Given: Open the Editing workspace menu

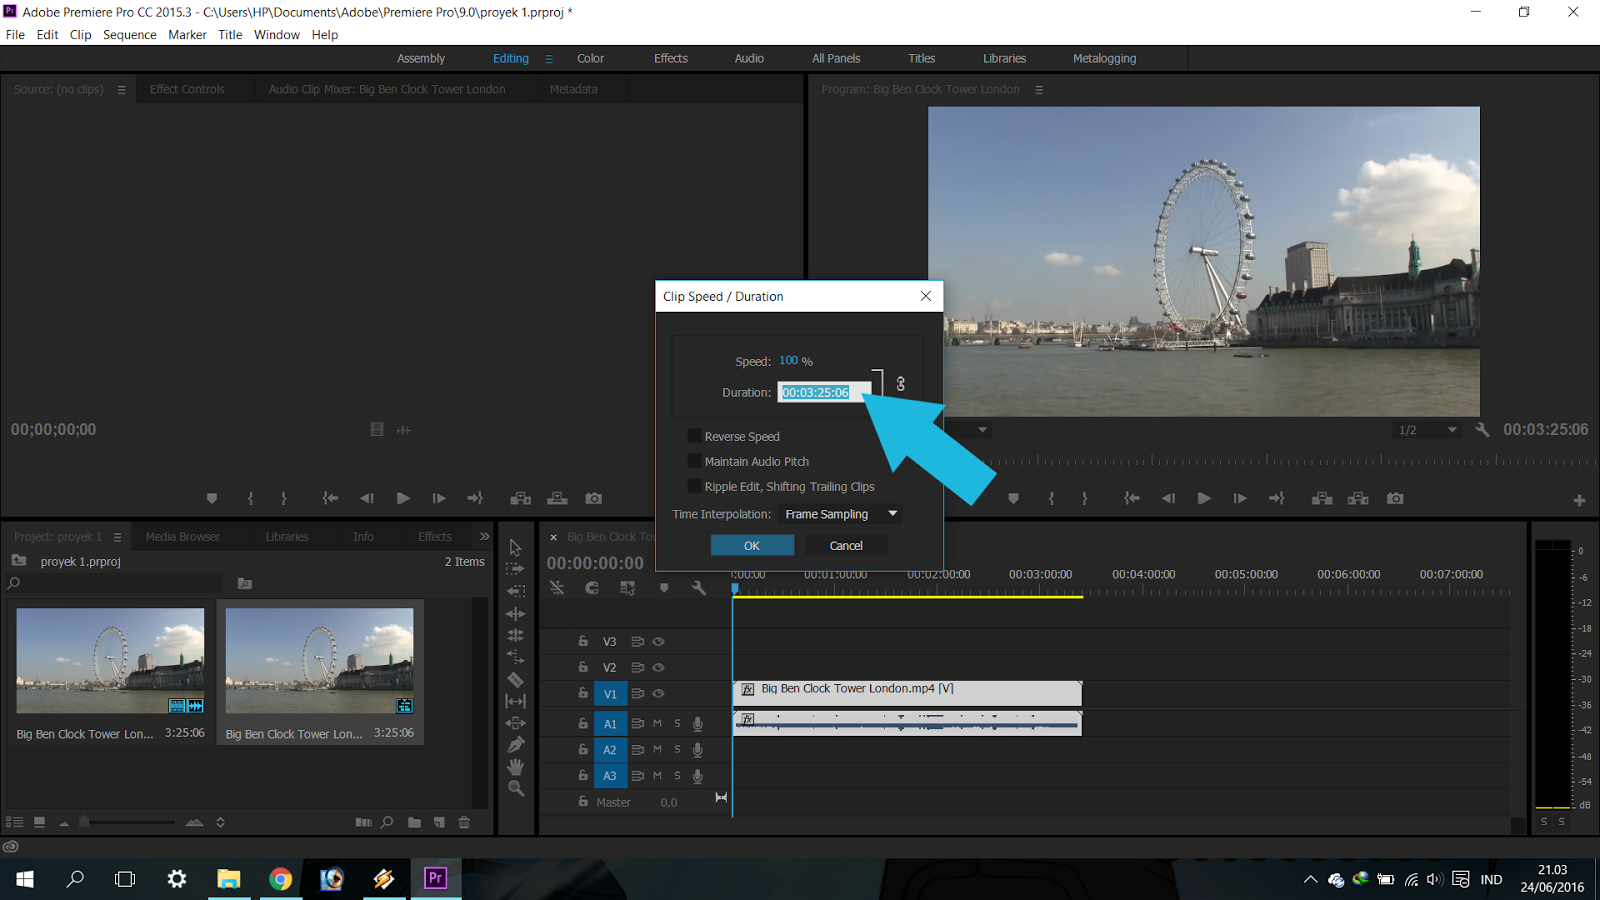Looking at the screenshot, I should tap(549, 59).
